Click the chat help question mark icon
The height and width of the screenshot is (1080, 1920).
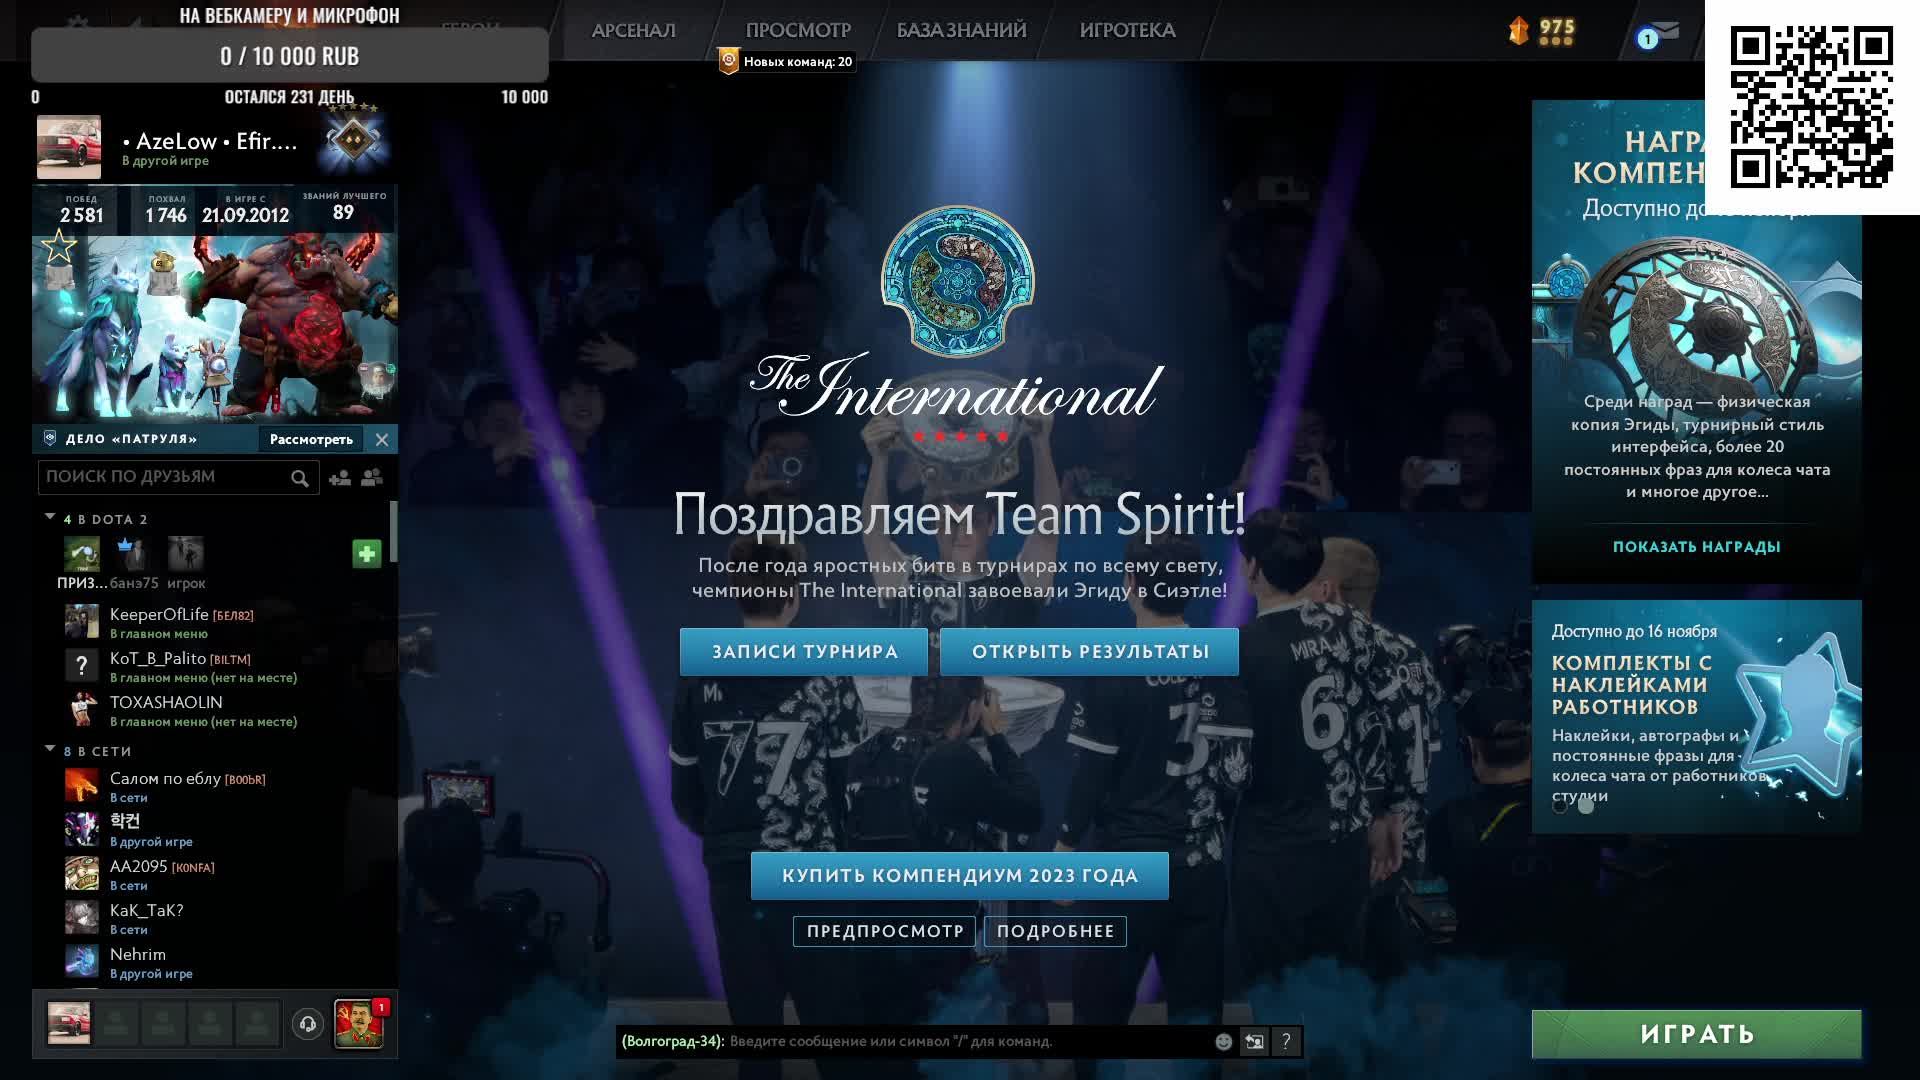pos(1286,1042)
